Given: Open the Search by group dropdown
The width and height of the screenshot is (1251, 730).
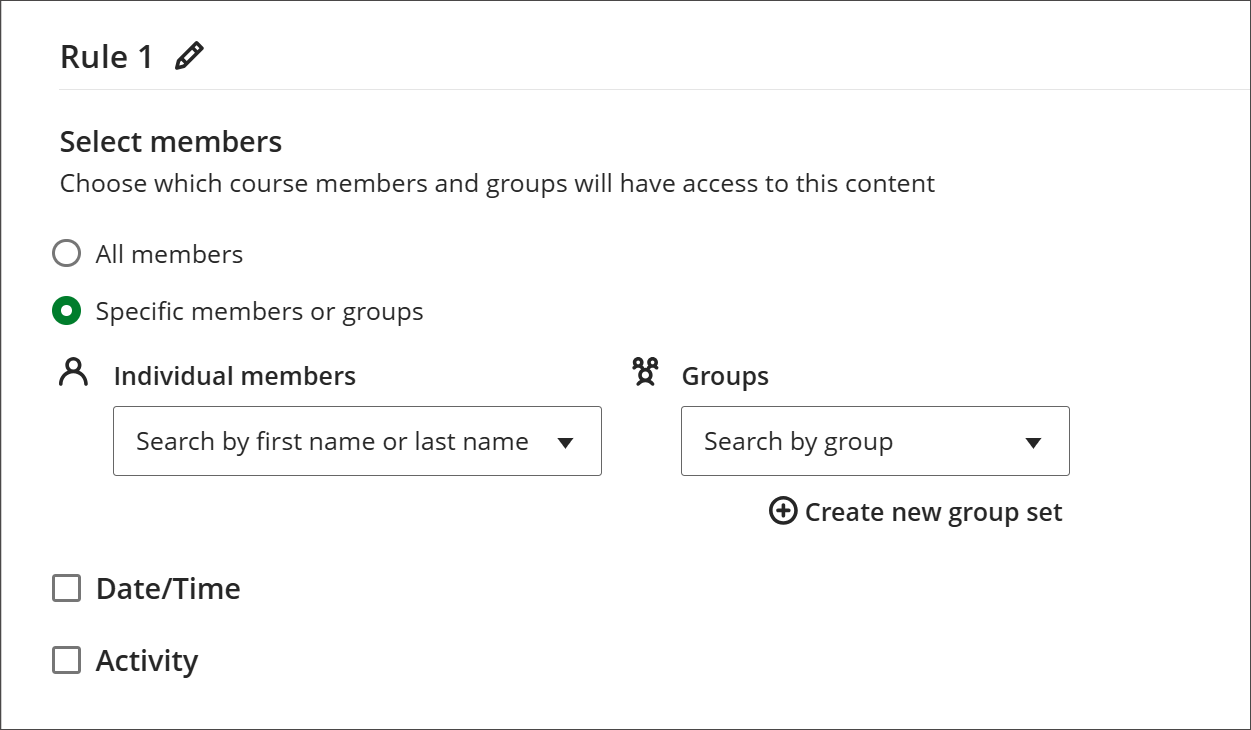Looking at the screenshot, I should [875, 441].
